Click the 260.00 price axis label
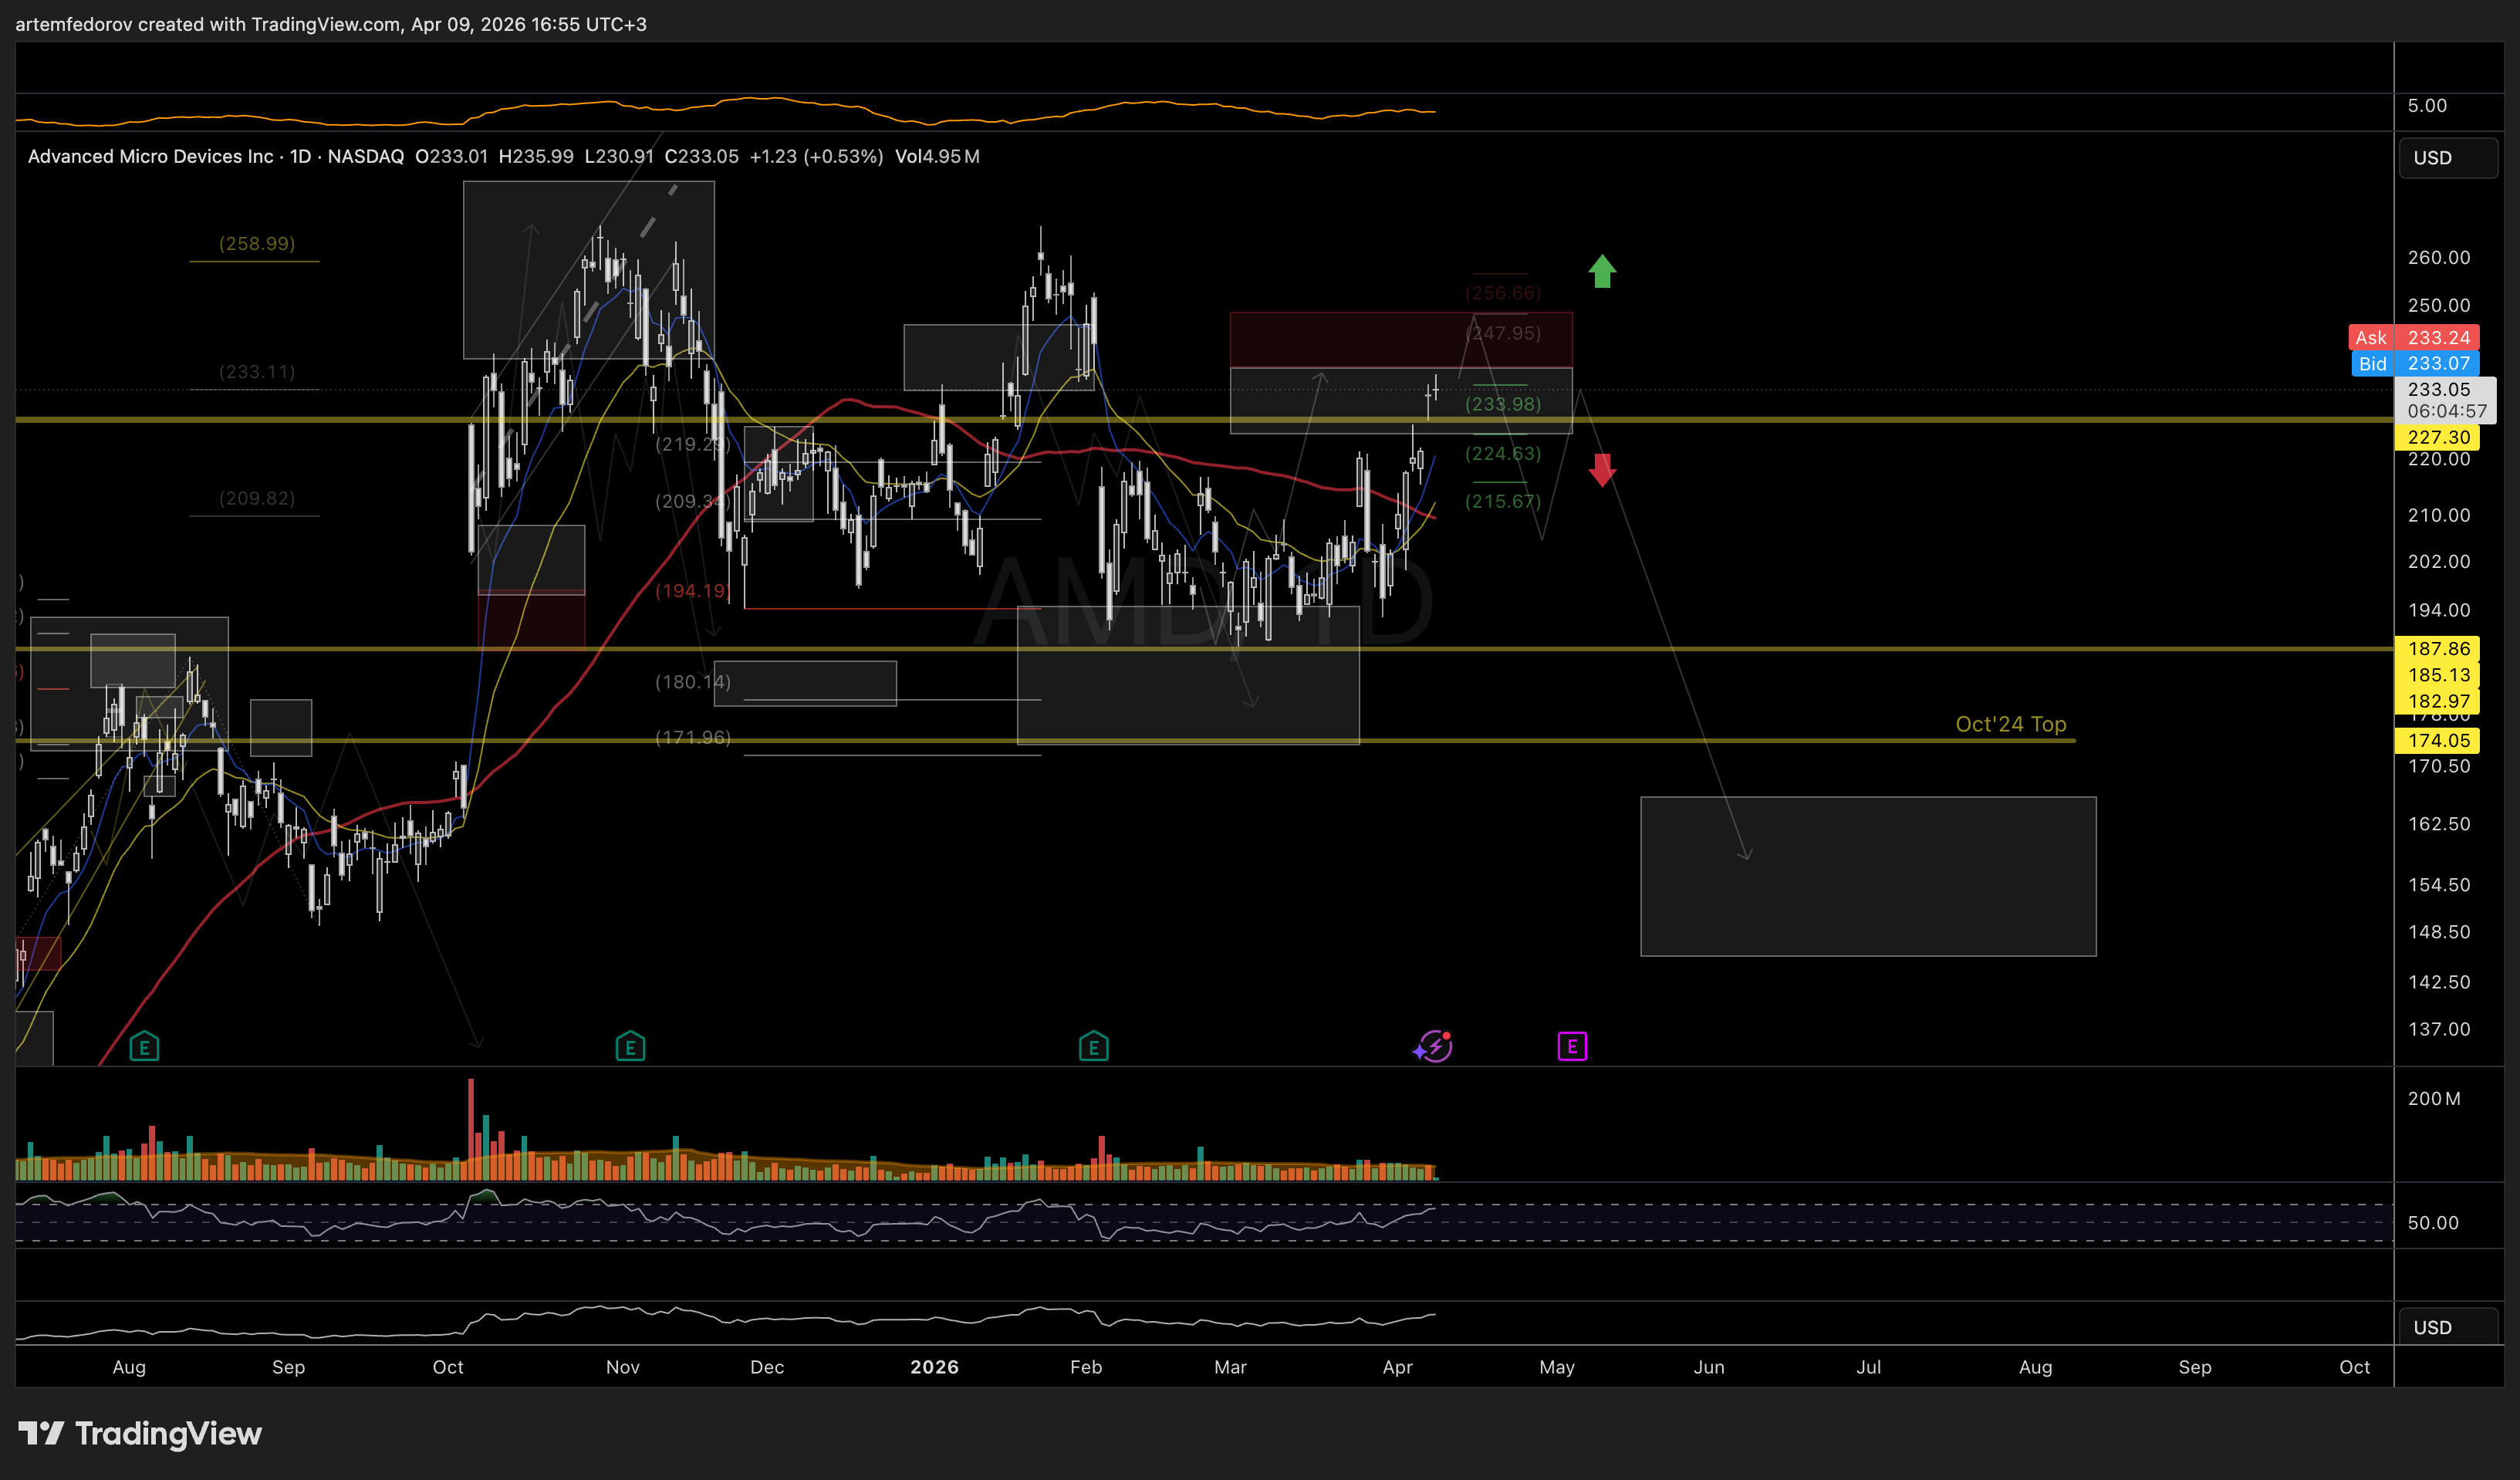The image size is (2520, 1480). [2438, 258]
